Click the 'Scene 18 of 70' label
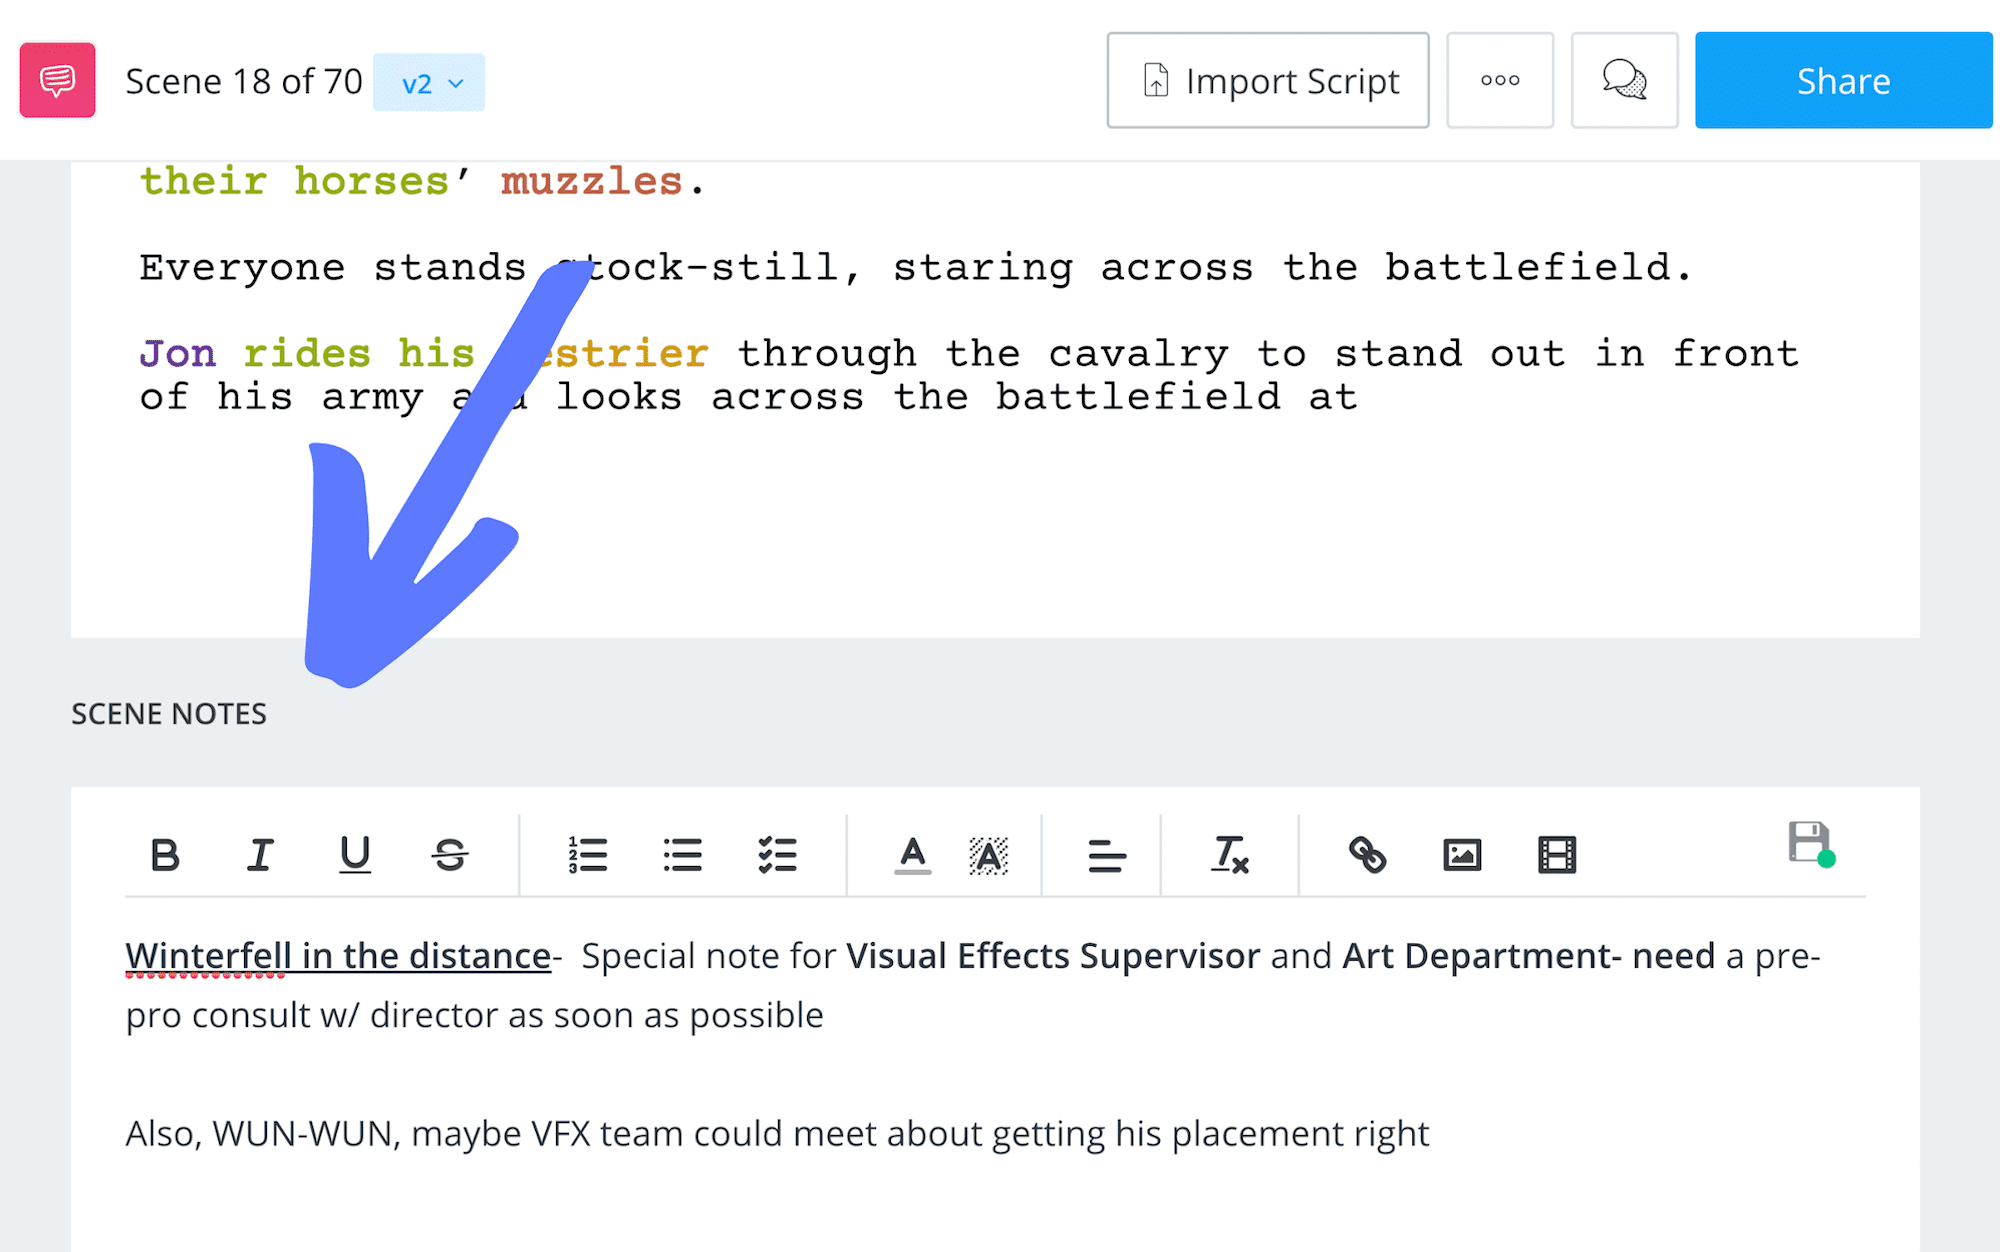The width and height of the screenshot is (2000, 1252). click(x=244, y=81)
